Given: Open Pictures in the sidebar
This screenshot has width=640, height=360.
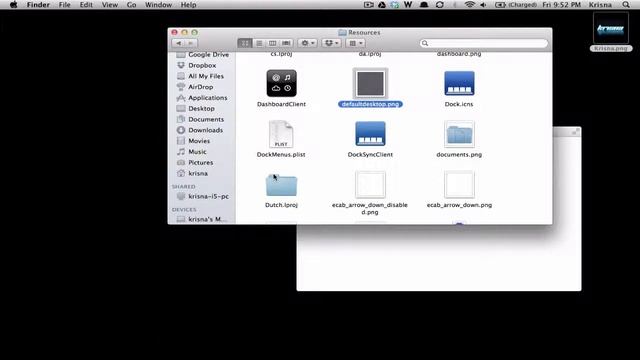Looking at the screenshot, I should point(195,162).
